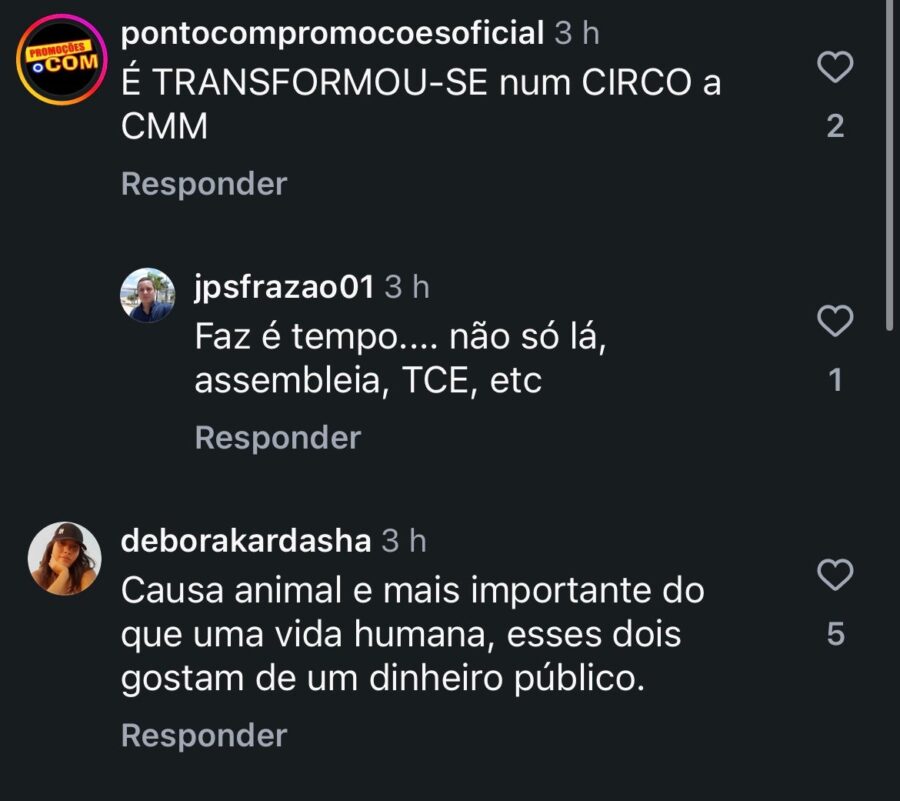Click the 3 h timestamp beside deborakardasha
The height and width of the screenshot is (801, 900).
404,541
